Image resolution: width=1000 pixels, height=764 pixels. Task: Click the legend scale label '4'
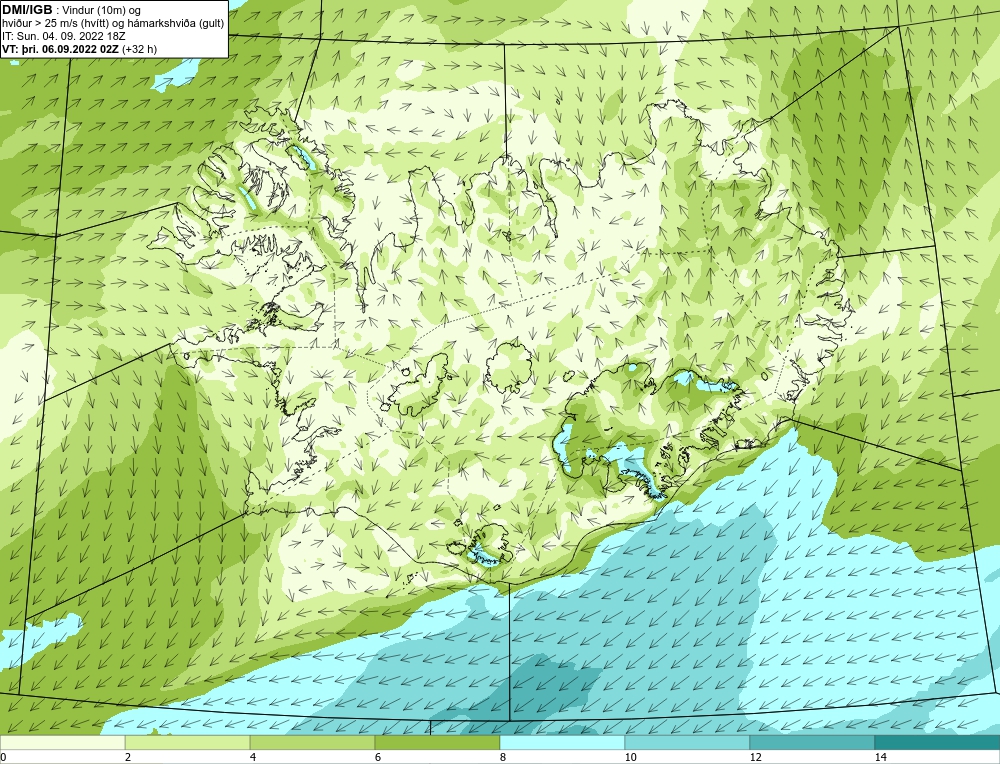(x=253, y=757)
